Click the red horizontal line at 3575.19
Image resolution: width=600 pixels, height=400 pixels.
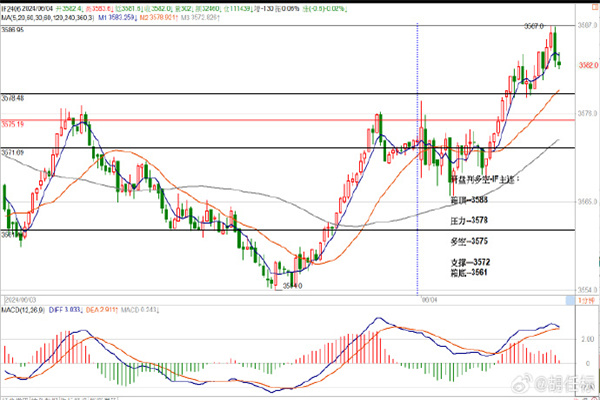pos(200,122)
